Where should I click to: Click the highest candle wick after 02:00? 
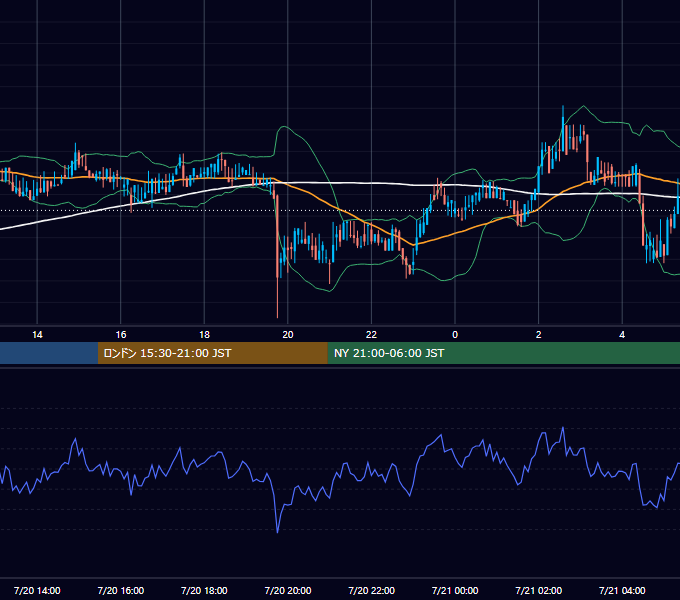[563, 126]
